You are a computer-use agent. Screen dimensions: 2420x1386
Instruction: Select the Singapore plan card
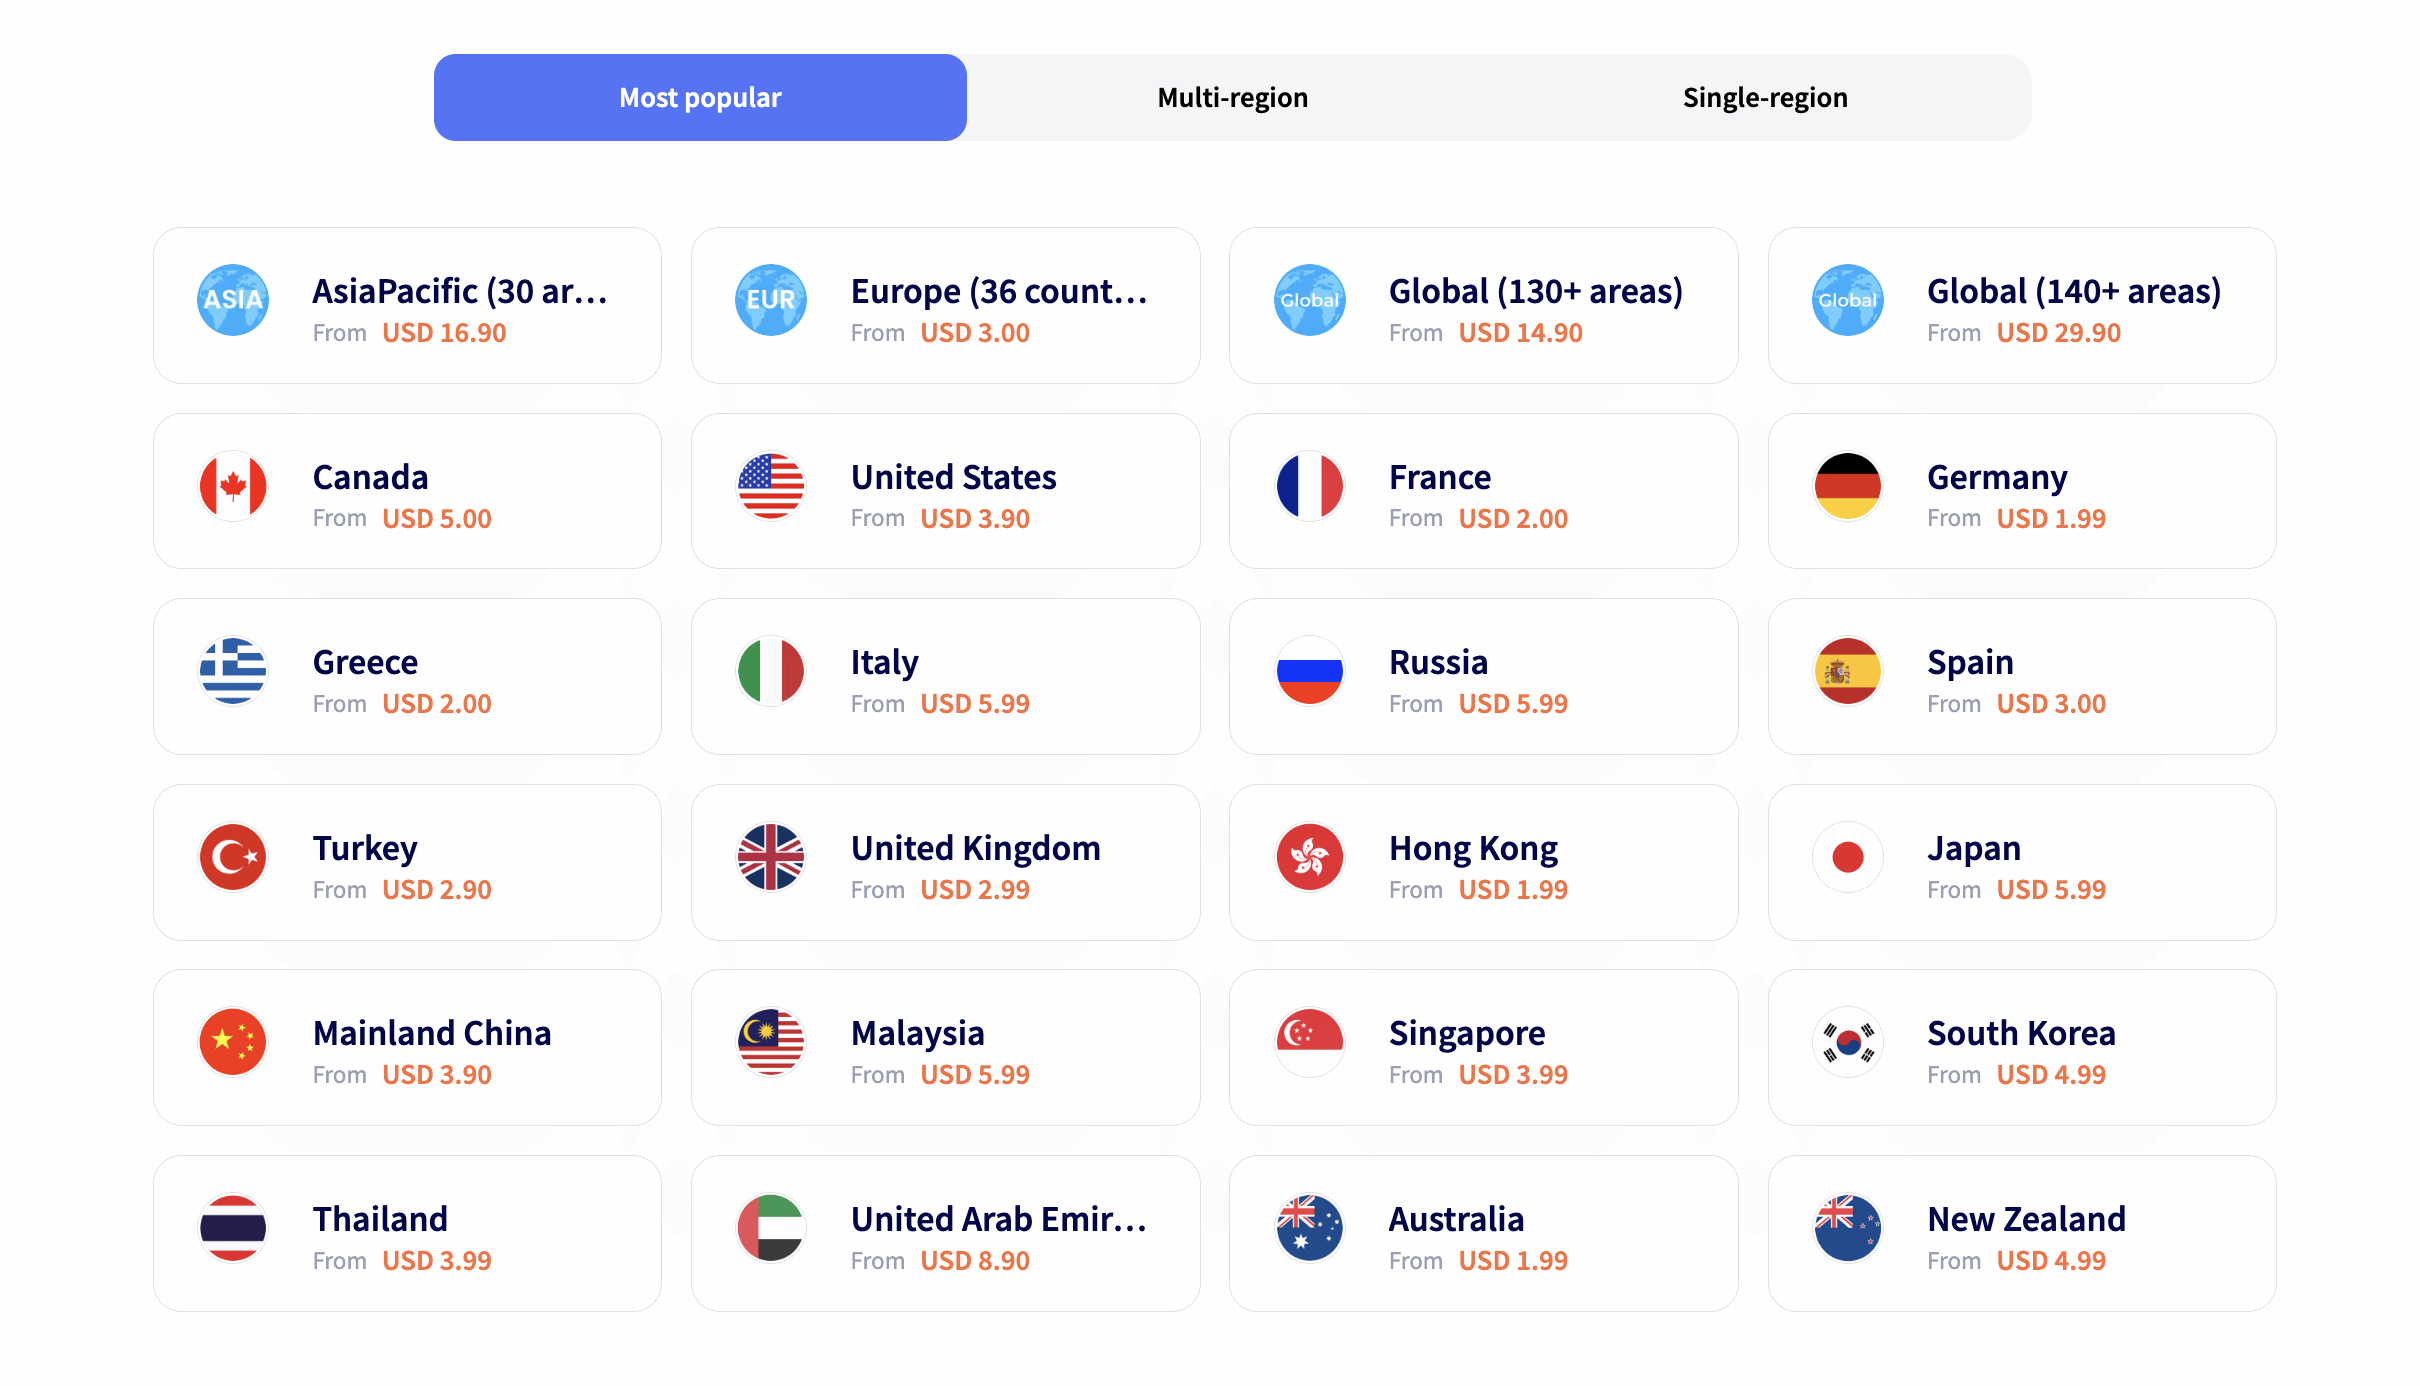coord(1484,1047)
